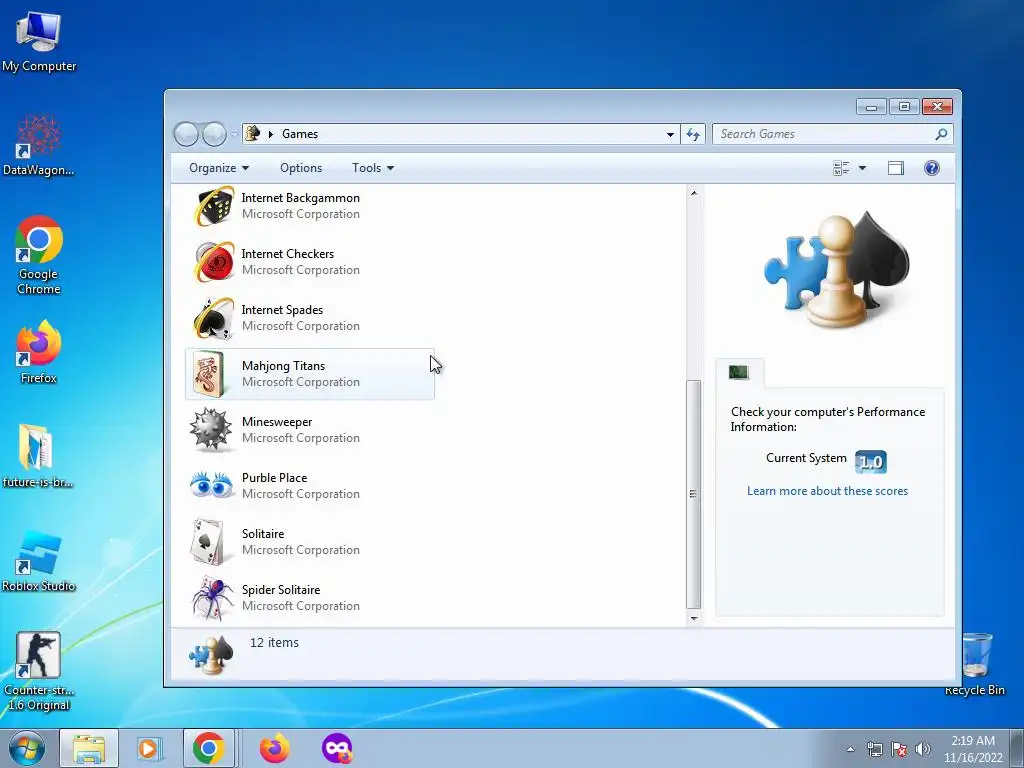
Task: Select the Minesweeper name text
Action: (277, 422)
